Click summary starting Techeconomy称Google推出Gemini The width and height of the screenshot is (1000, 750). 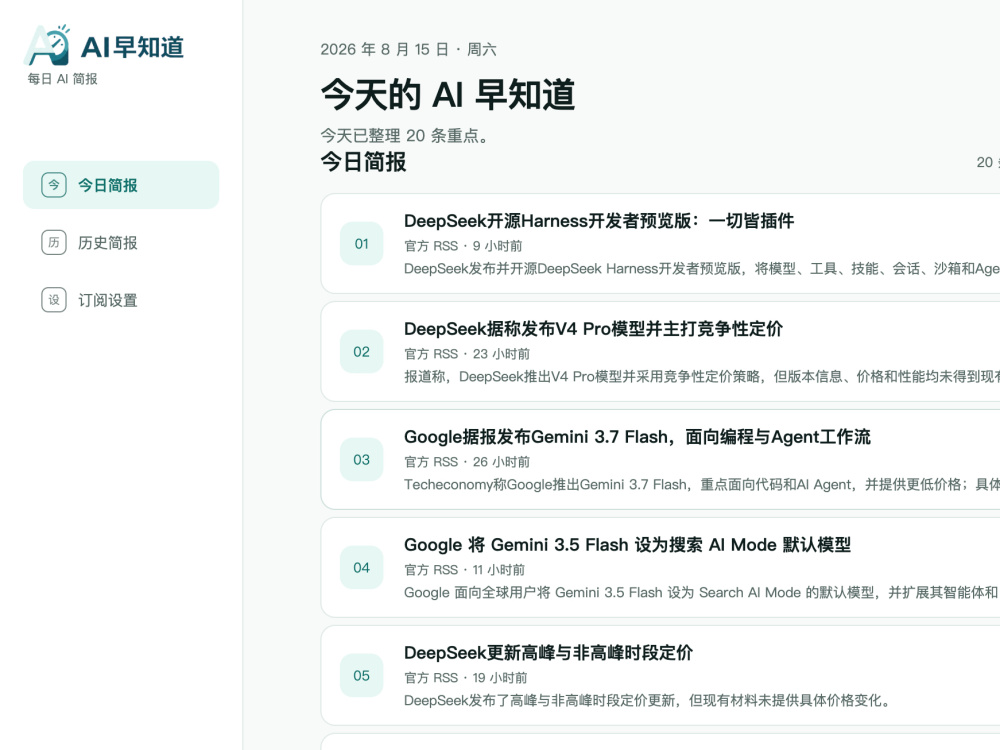pos(702,485)
